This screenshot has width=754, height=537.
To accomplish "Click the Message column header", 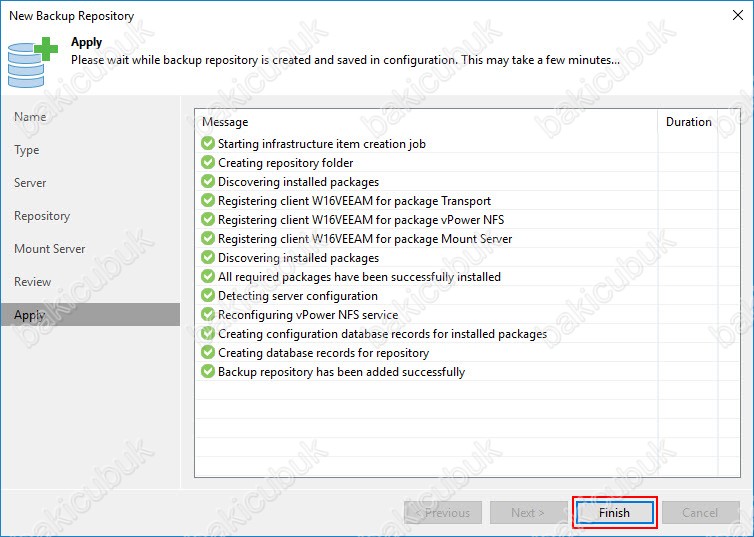I will tap(225, 122).
